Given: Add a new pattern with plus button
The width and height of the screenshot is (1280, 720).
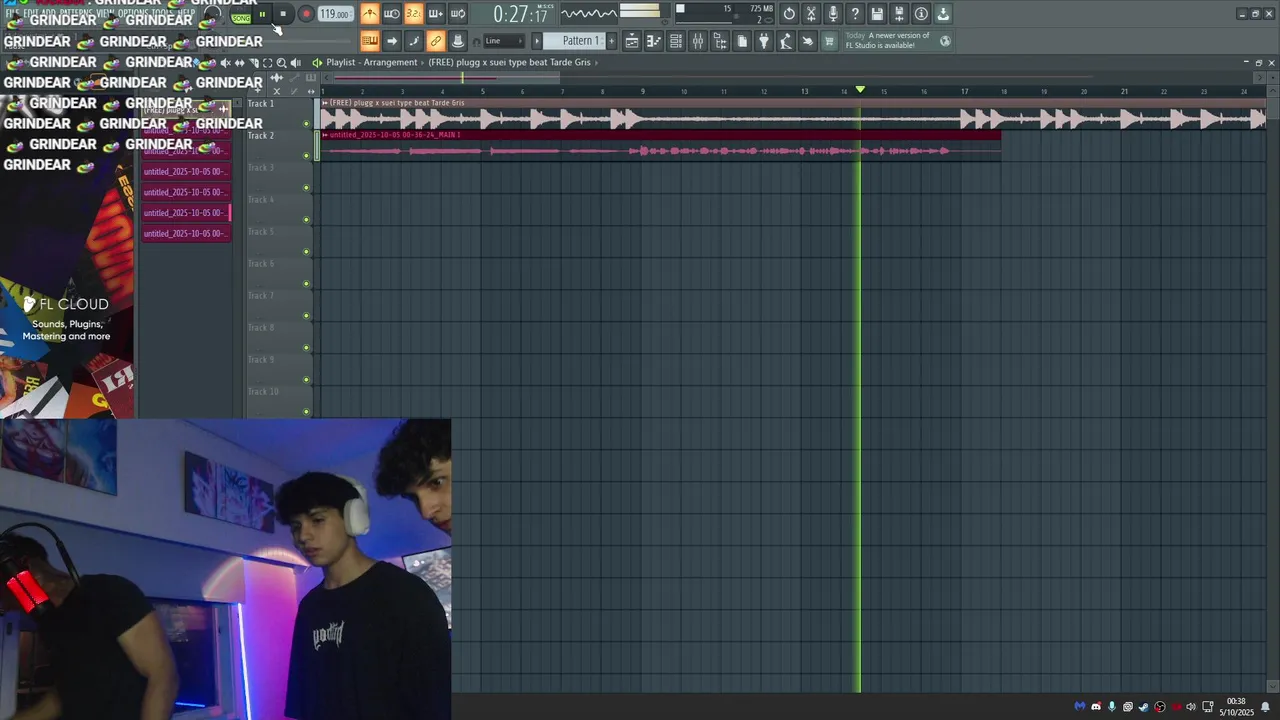Looking at the screenshot, I should pos(612,41).
